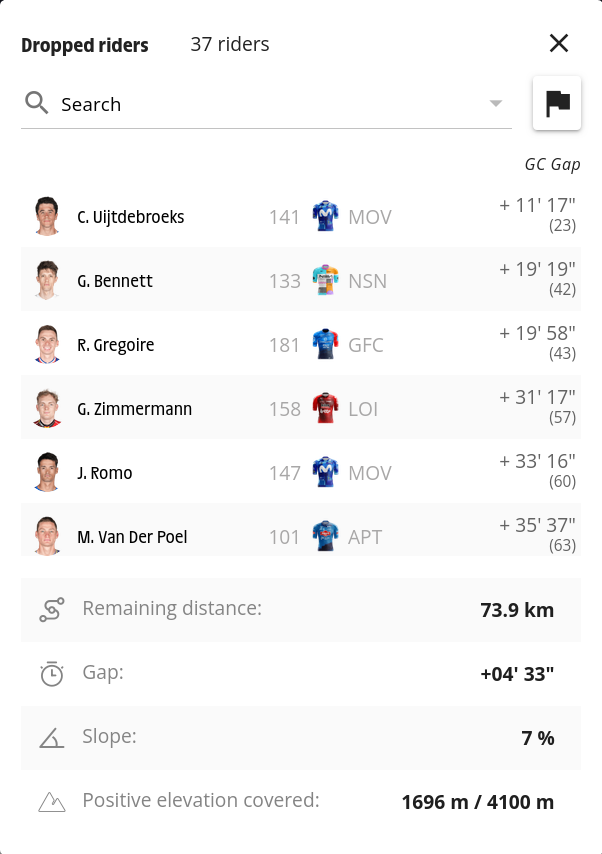Click the GC Gap column header
The image size is (602, 854).
coord(552,164)
